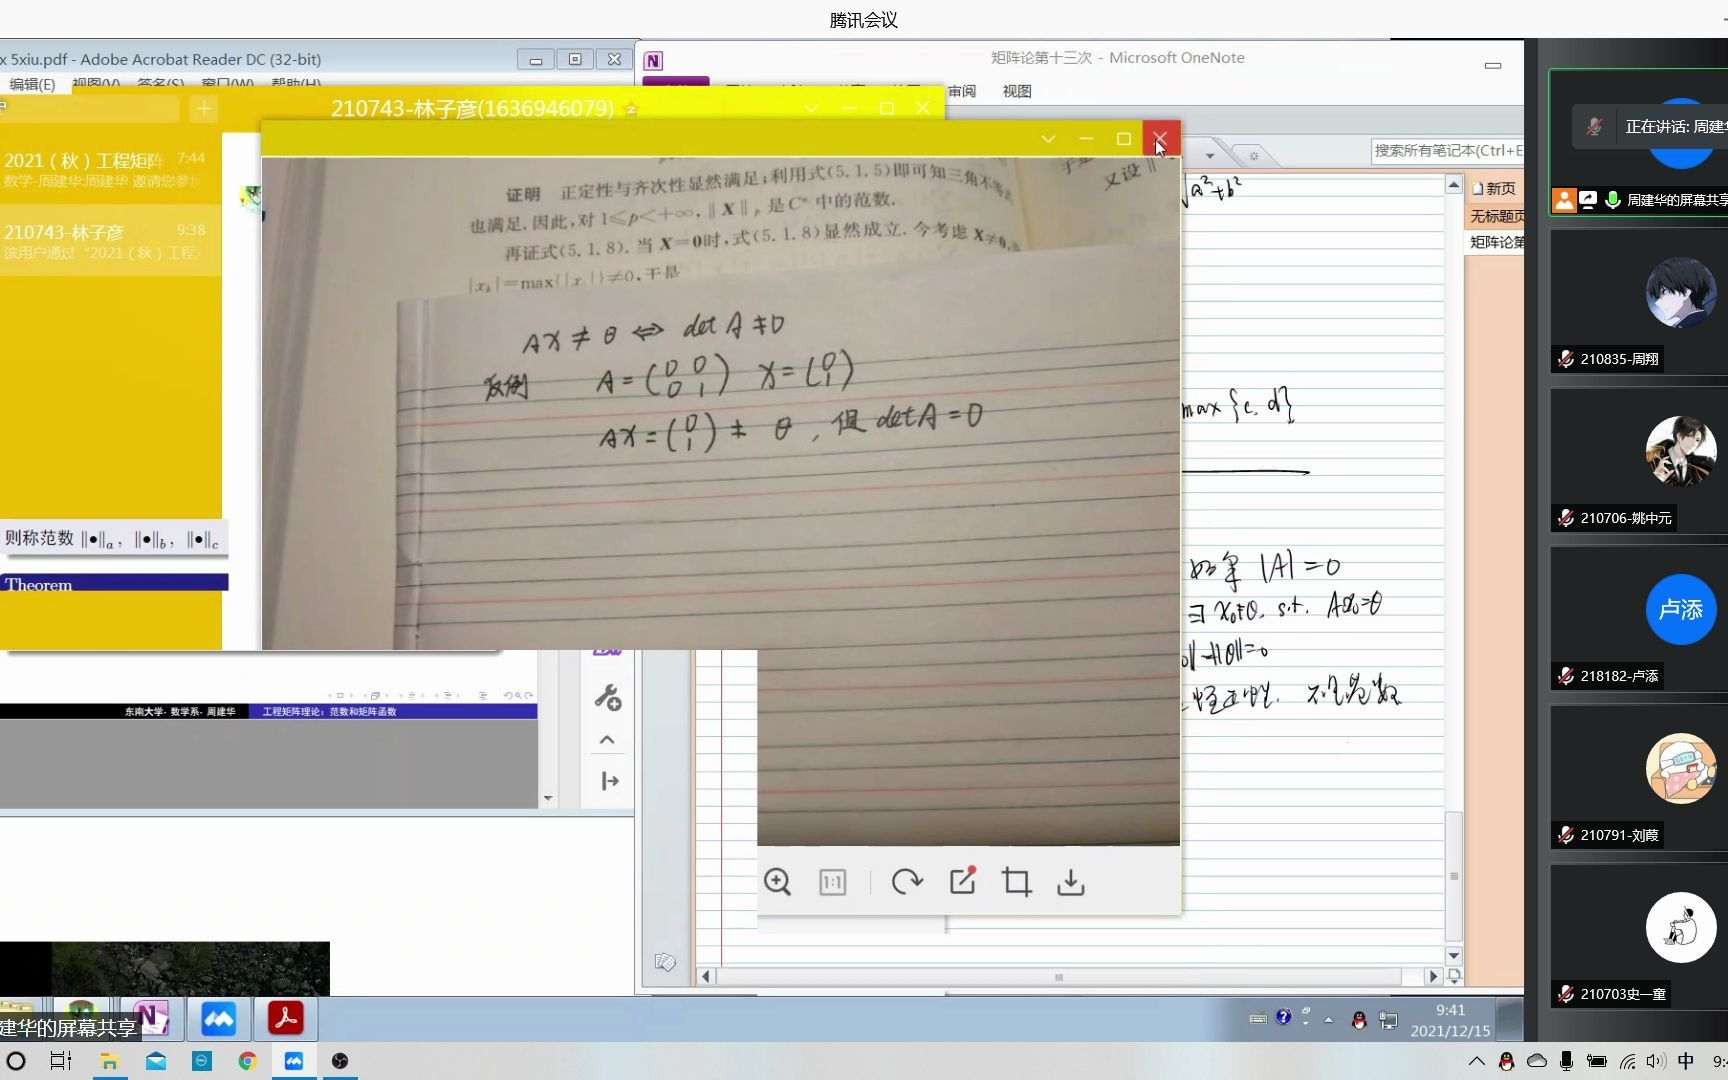Viewport: 1728px width, 1080px height.
Task: Add new page via 新页 in OneNote
Action: point(1494,188)
